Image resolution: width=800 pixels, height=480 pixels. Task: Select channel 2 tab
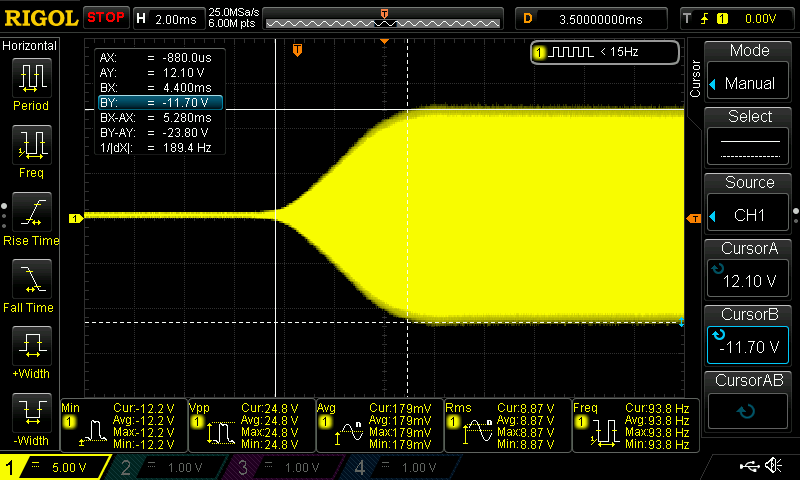(166, 467)
